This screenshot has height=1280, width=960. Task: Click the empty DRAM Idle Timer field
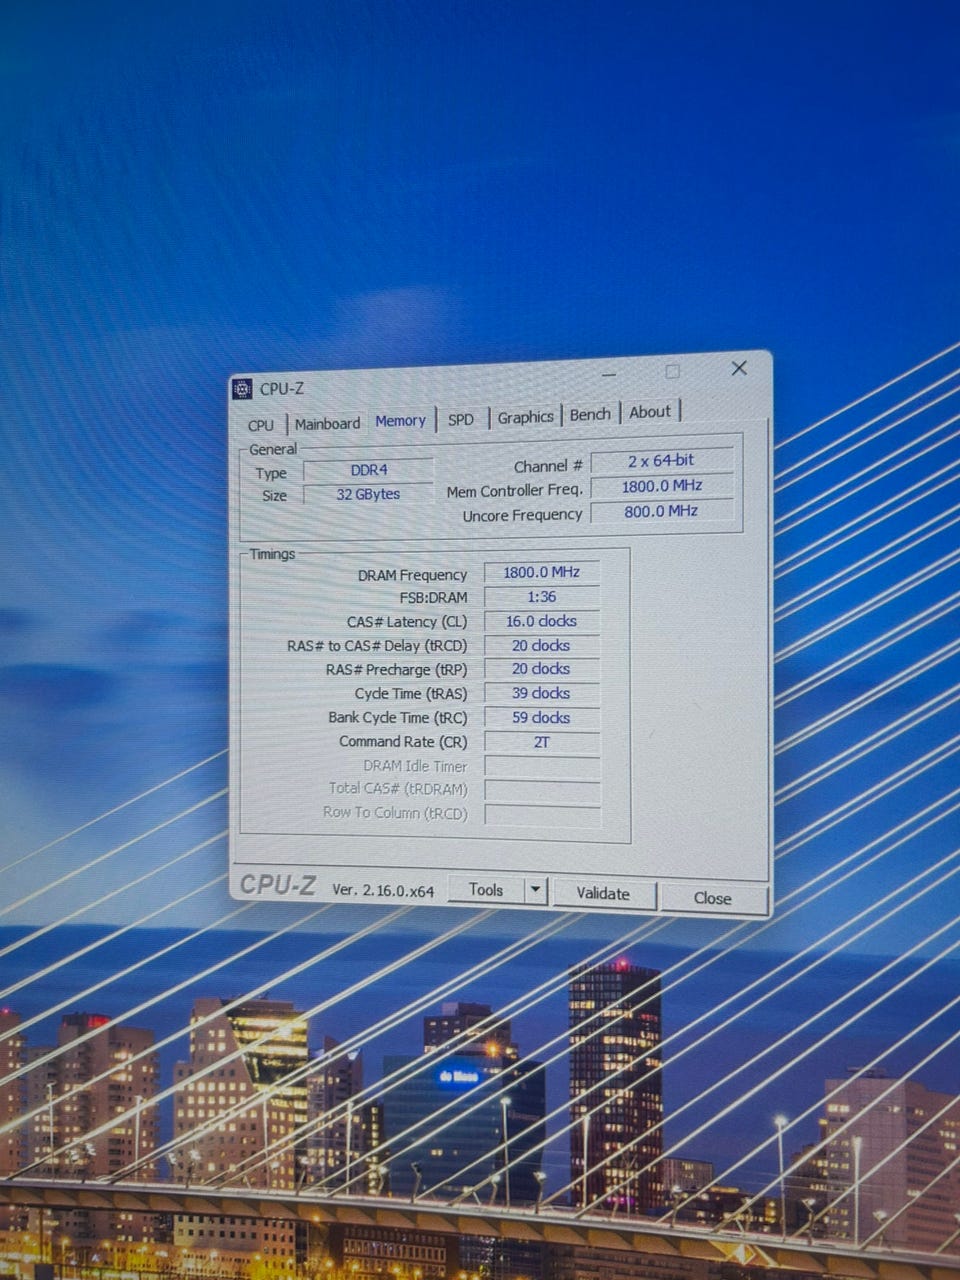(x=542, y=767)
